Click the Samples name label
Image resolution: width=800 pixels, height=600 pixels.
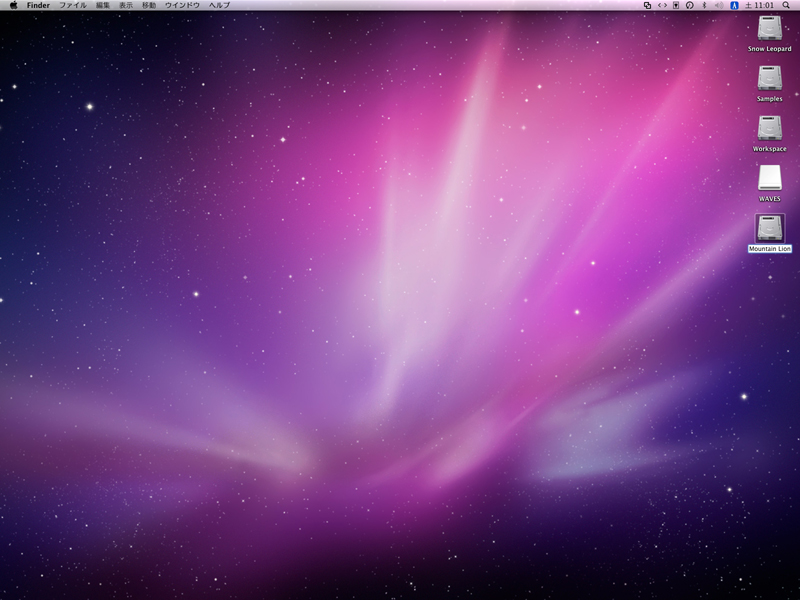pyautogui.click(x=769, y=99)
